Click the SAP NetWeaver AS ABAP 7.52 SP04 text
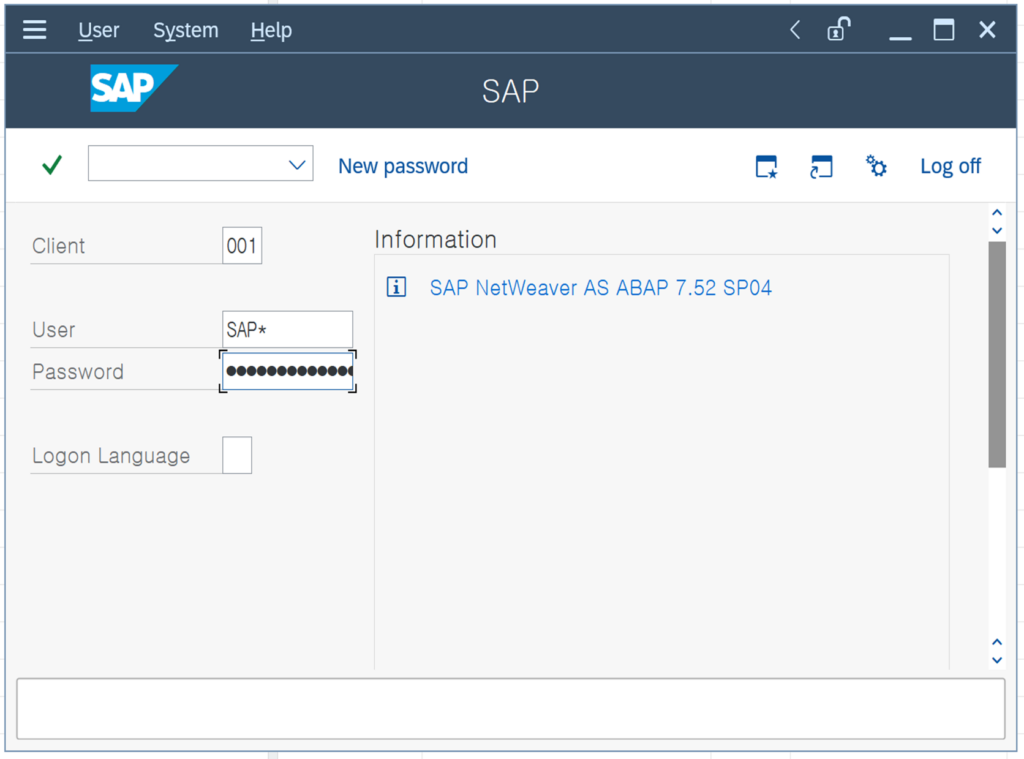The width and height of the screenshot is (1024, 759). 601,287
